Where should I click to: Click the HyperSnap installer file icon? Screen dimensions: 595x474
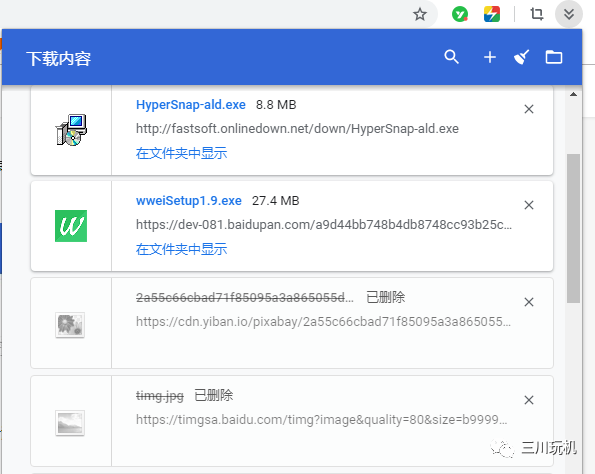(71, 130)
